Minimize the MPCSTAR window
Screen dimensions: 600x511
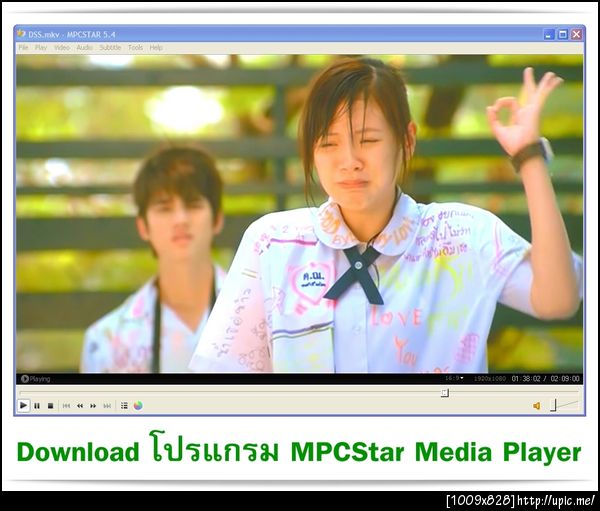point(549,34)
